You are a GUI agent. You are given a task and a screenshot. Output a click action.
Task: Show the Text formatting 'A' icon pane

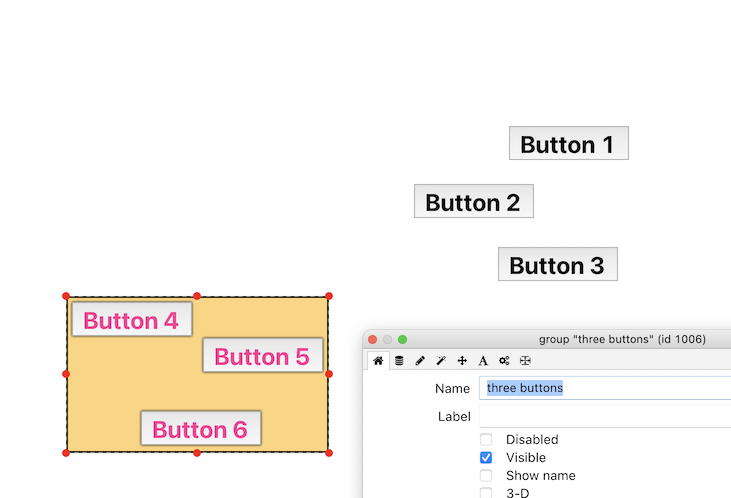(483, 360)
